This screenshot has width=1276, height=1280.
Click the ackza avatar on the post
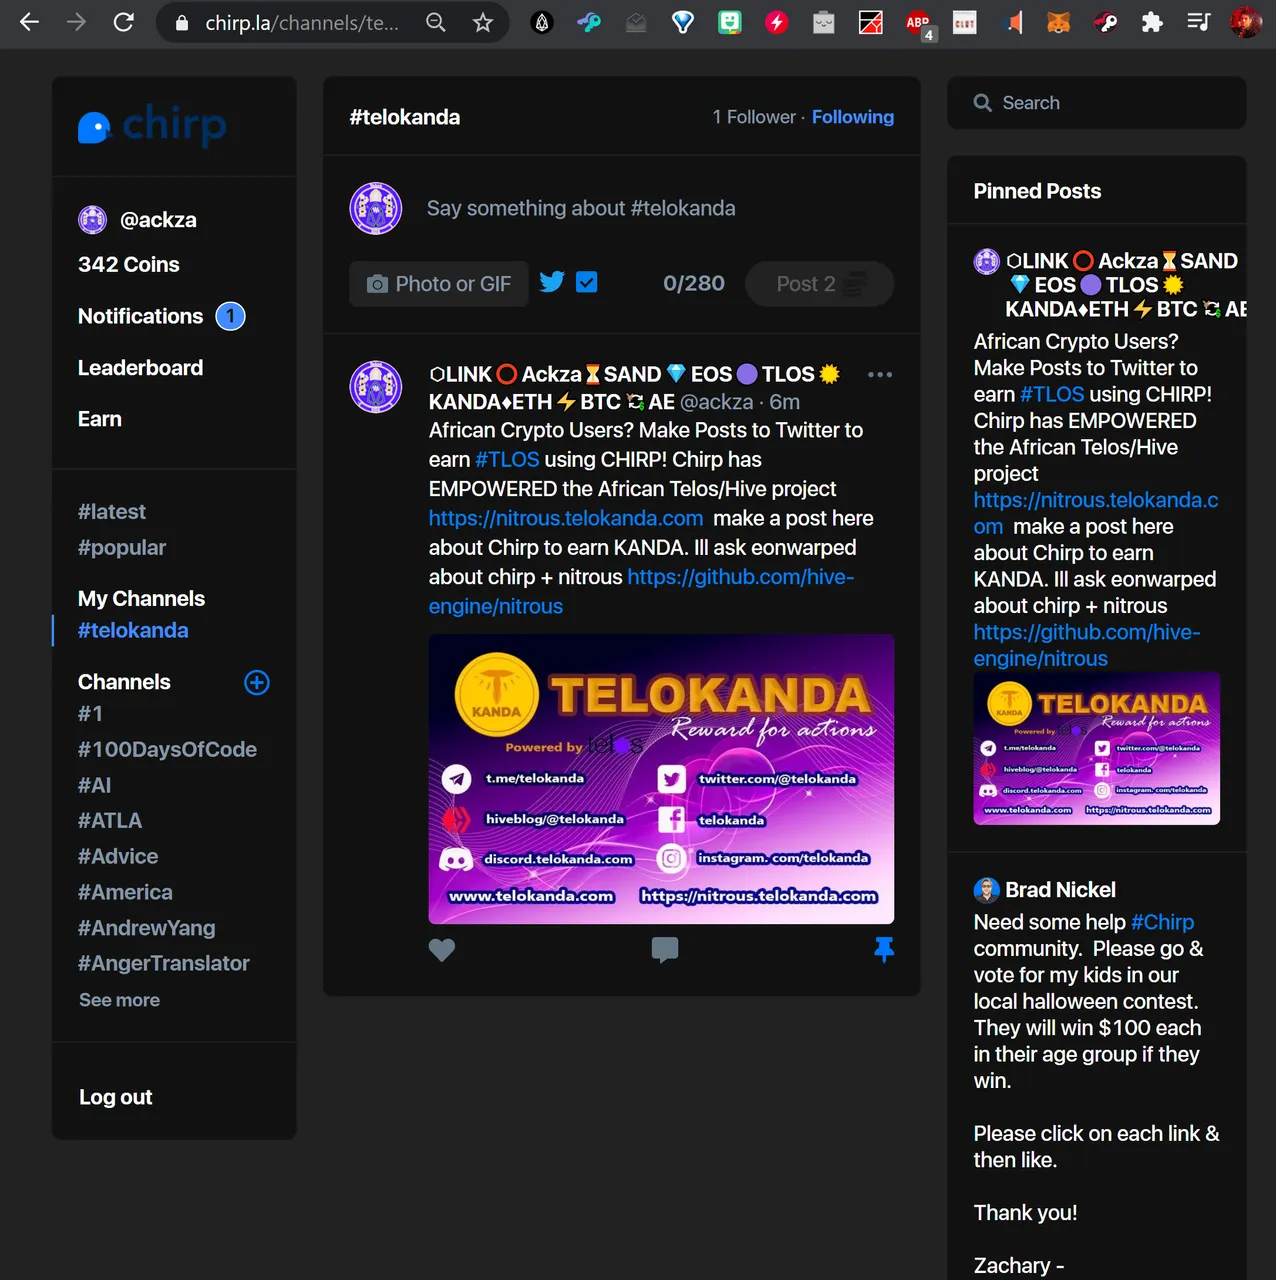coord(376,387)
